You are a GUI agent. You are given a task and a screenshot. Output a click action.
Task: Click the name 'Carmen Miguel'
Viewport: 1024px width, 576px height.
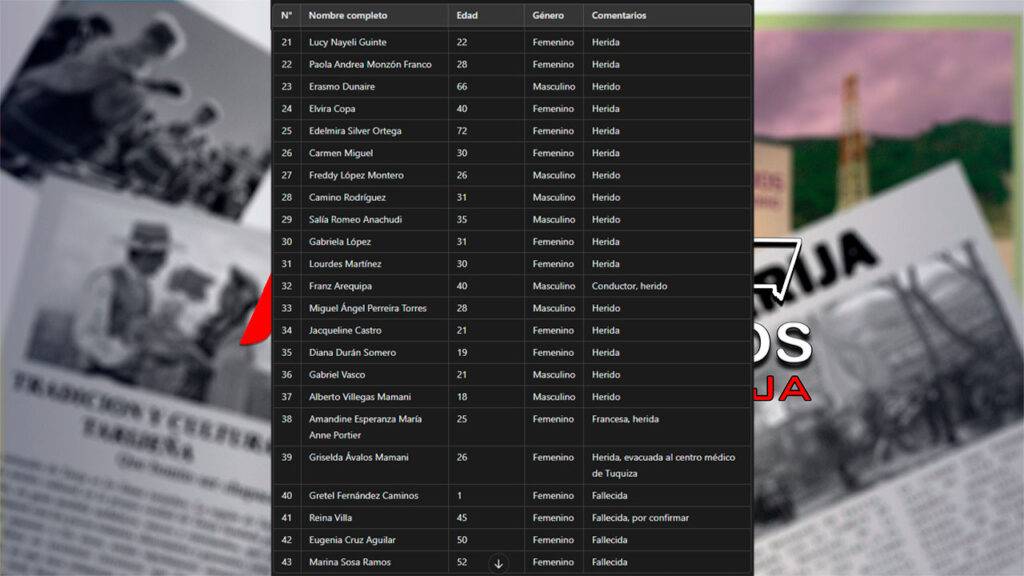pos(341,153)
